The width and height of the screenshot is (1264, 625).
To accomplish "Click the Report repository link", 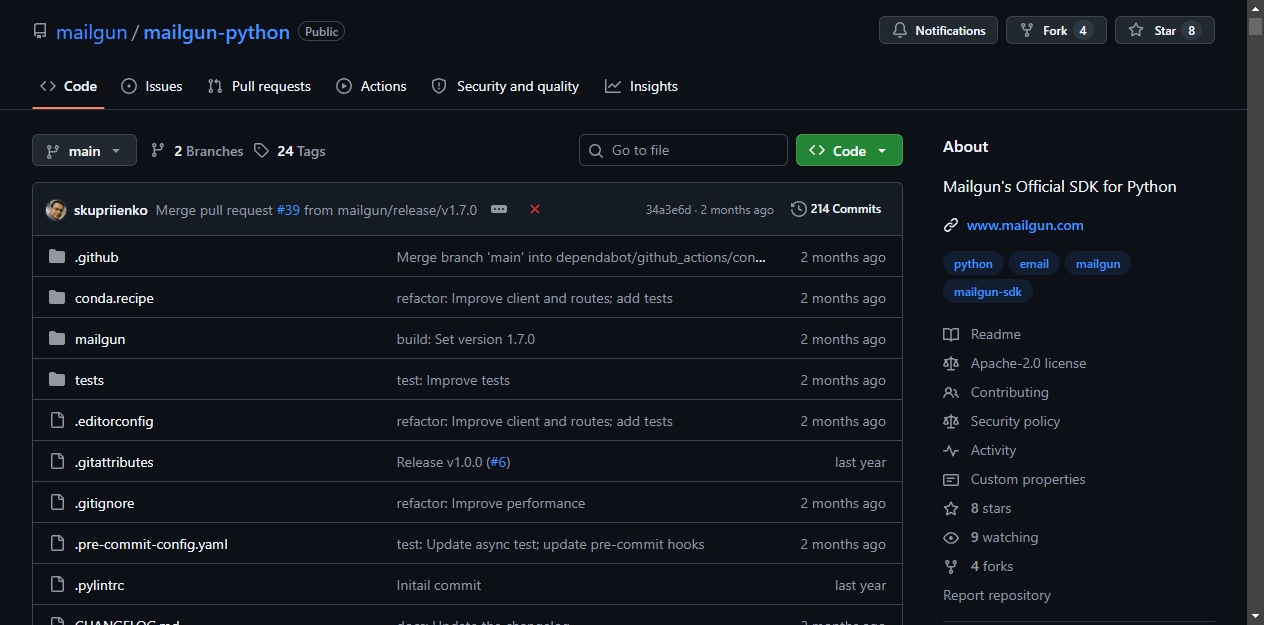I will tap(997, 595).
